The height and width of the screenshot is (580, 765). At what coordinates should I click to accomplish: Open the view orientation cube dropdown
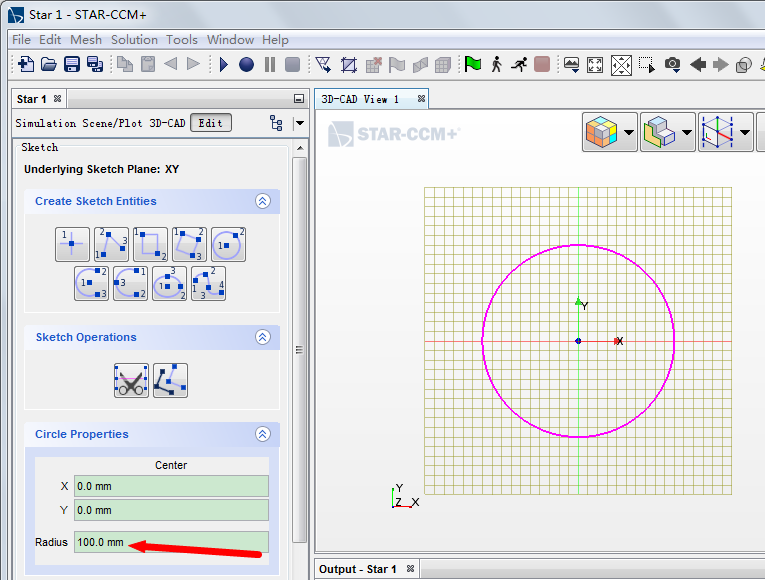[745, 132]
